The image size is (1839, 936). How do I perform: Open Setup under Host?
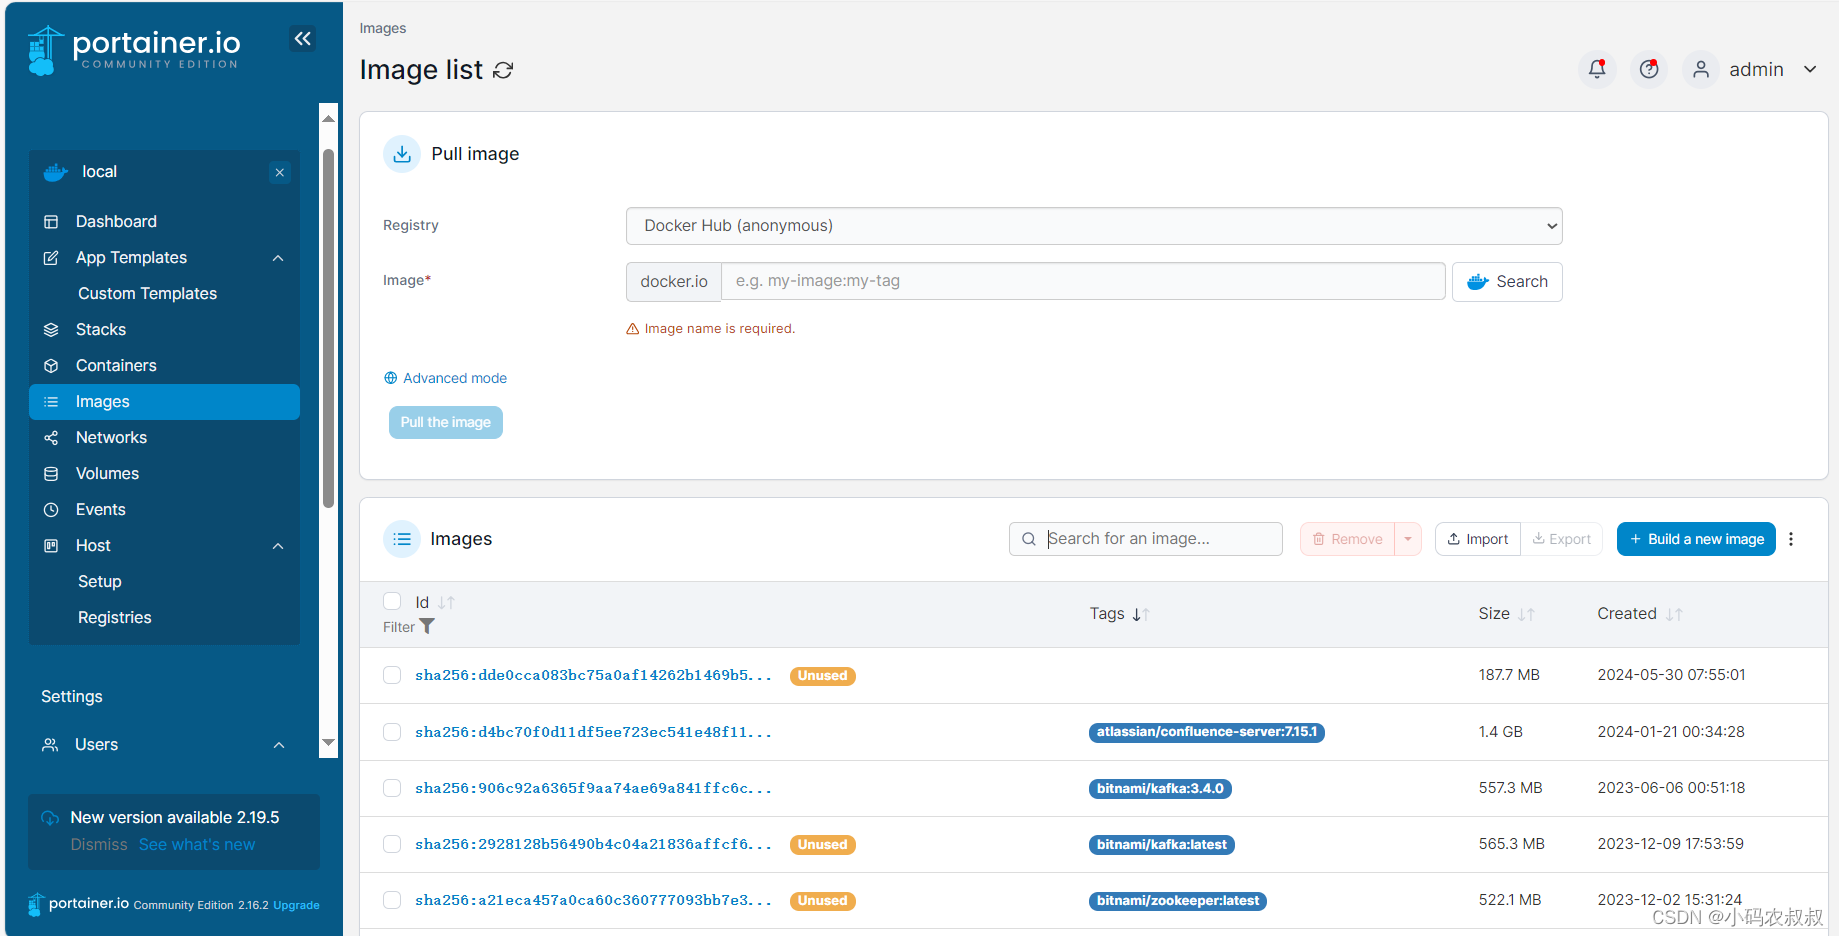(100, 582)
